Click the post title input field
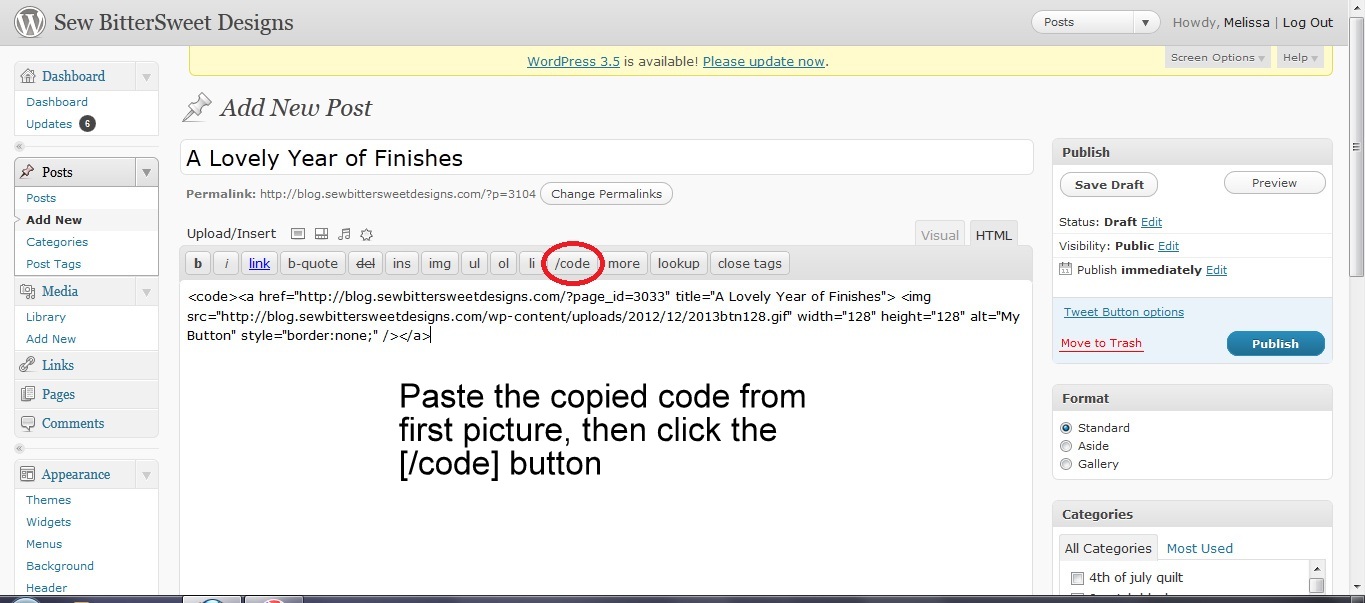 [606, 158]
